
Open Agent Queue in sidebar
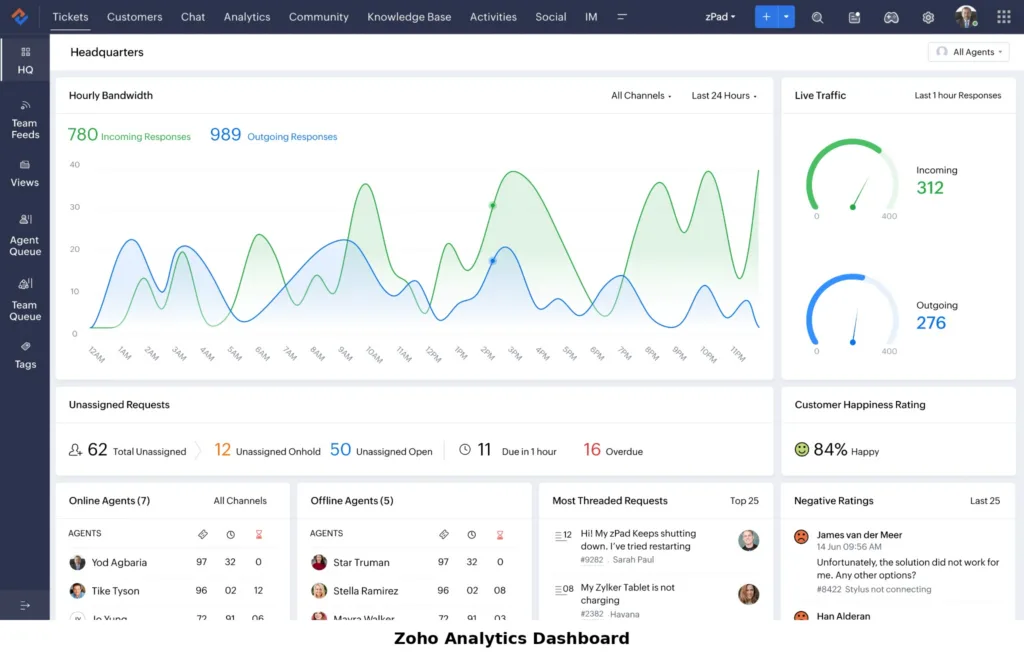pyautogui.click(x=25, y=236)
